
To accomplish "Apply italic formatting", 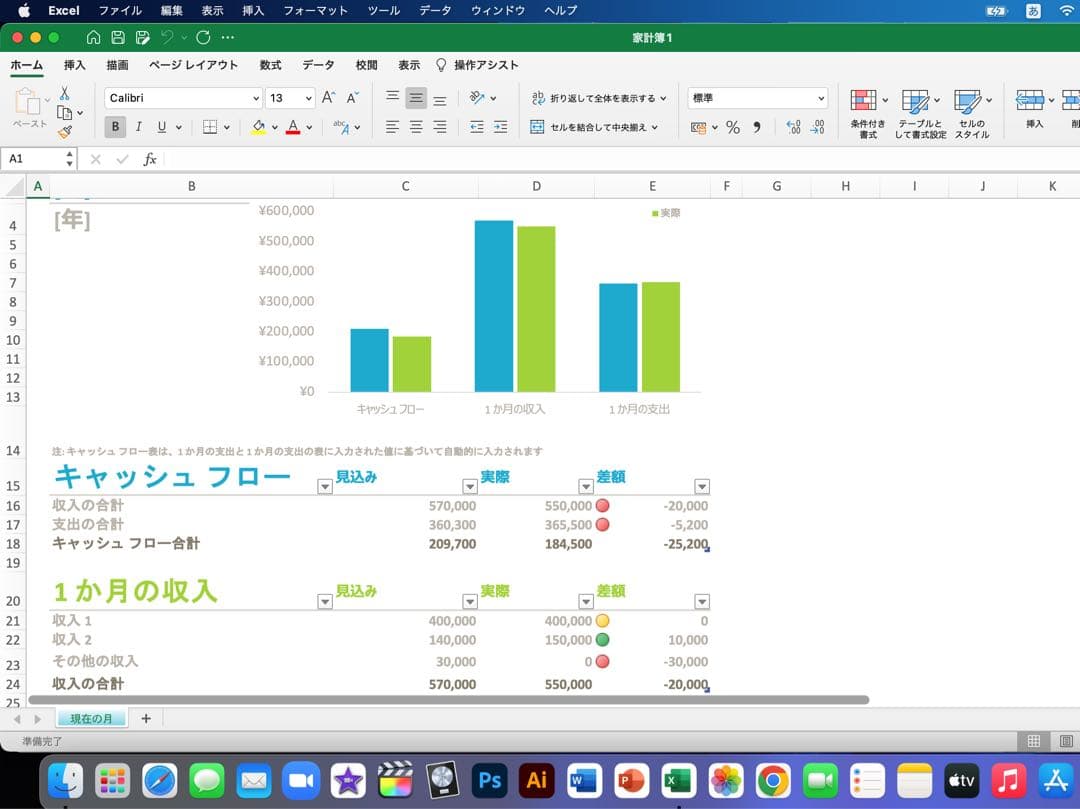I will pyautogui.click(x=139, y=126).
